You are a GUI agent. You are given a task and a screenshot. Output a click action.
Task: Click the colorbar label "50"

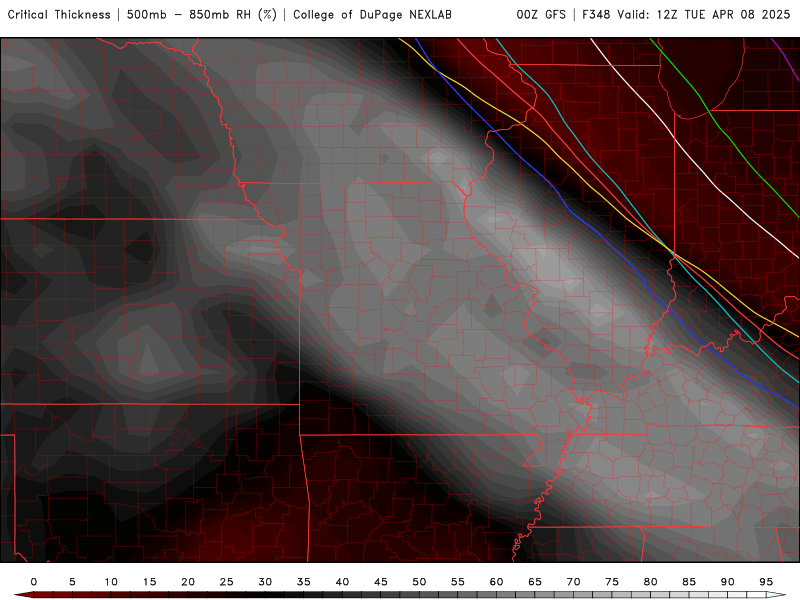tap(419, 582)
